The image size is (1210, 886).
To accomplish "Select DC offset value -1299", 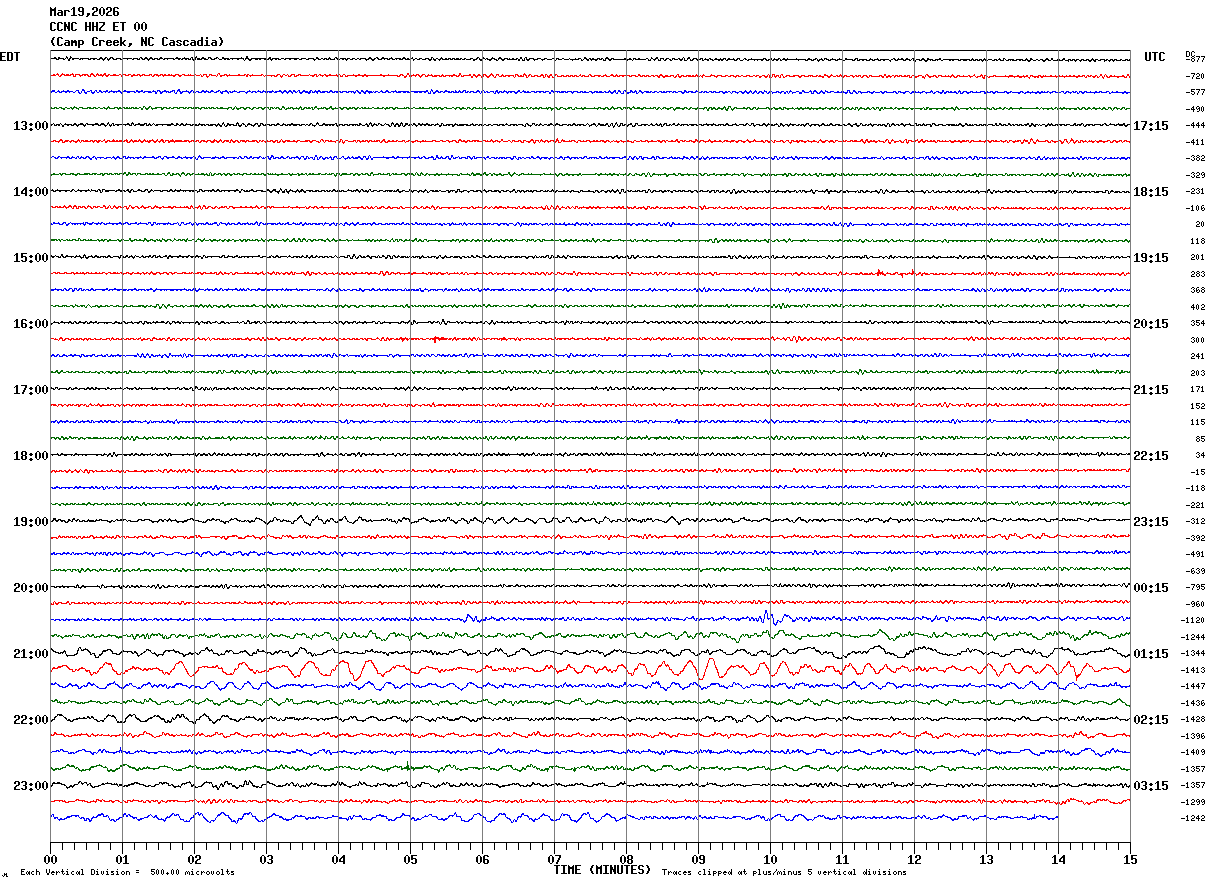I will pyautogui.click(x=1194, y=802).
